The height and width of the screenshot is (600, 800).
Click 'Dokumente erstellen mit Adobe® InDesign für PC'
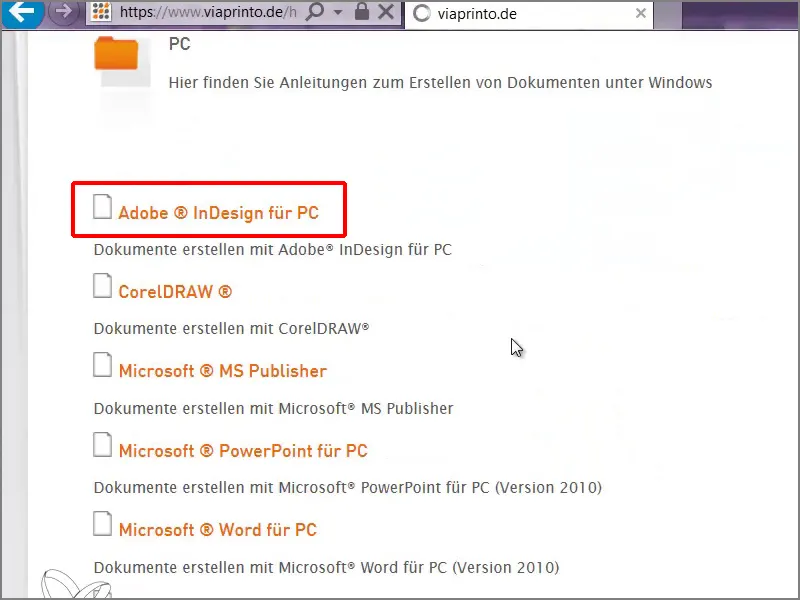click(x=273, y=250)
